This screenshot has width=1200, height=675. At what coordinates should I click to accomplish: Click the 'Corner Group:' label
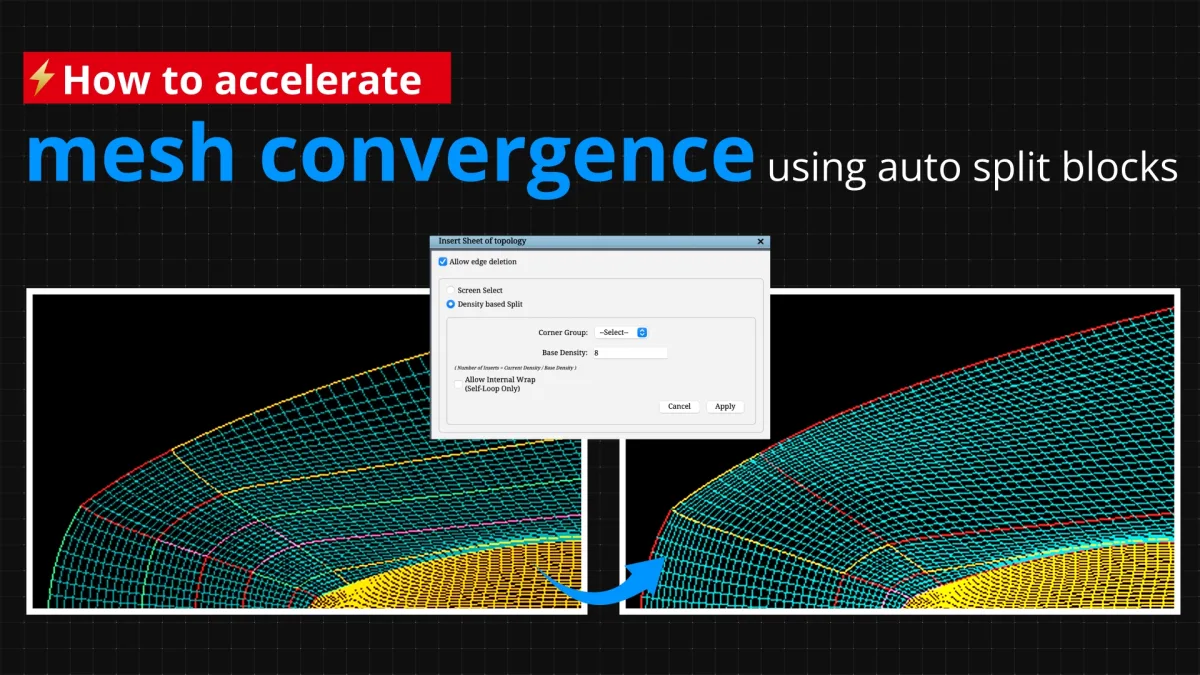(563, 332)
